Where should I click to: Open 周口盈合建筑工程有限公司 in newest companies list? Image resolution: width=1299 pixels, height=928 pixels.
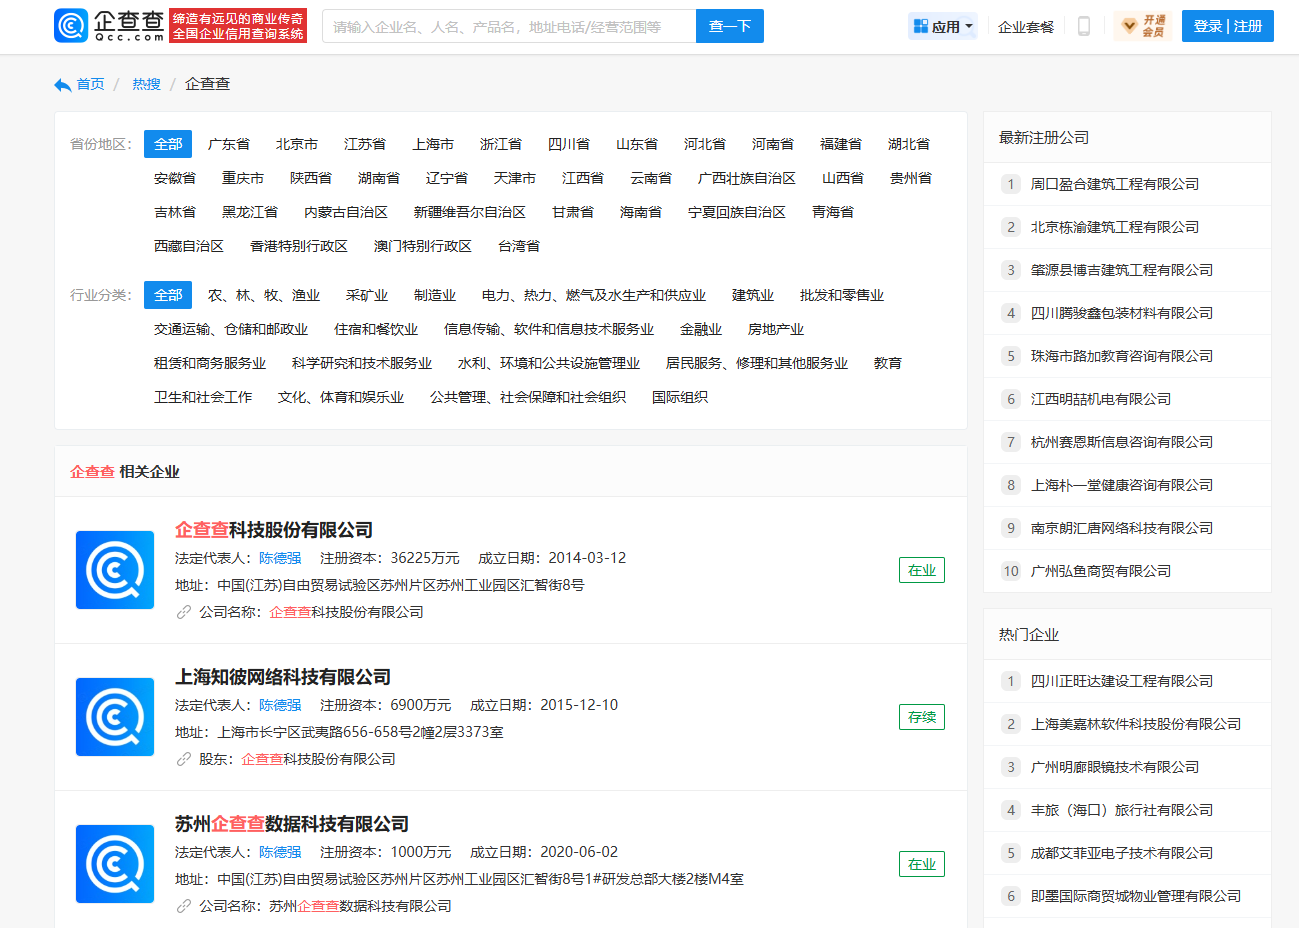[x=1114, y=184]
